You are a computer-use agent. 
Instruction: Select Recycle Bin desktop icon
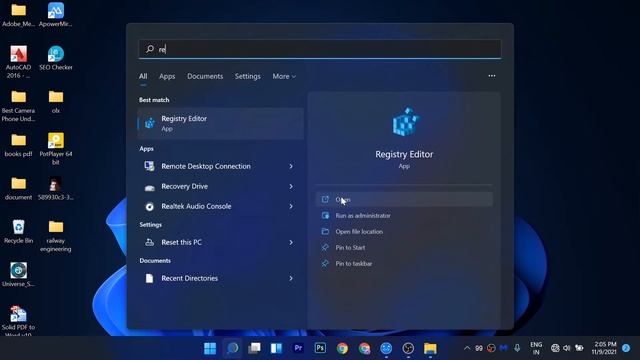(x=18, y=231)
